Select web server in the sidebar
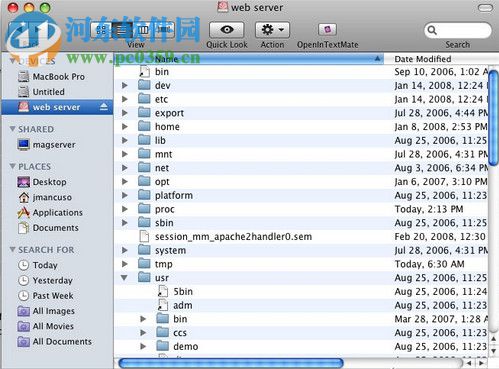Screen dimensions: 499x369 click(x=57, y=107)
